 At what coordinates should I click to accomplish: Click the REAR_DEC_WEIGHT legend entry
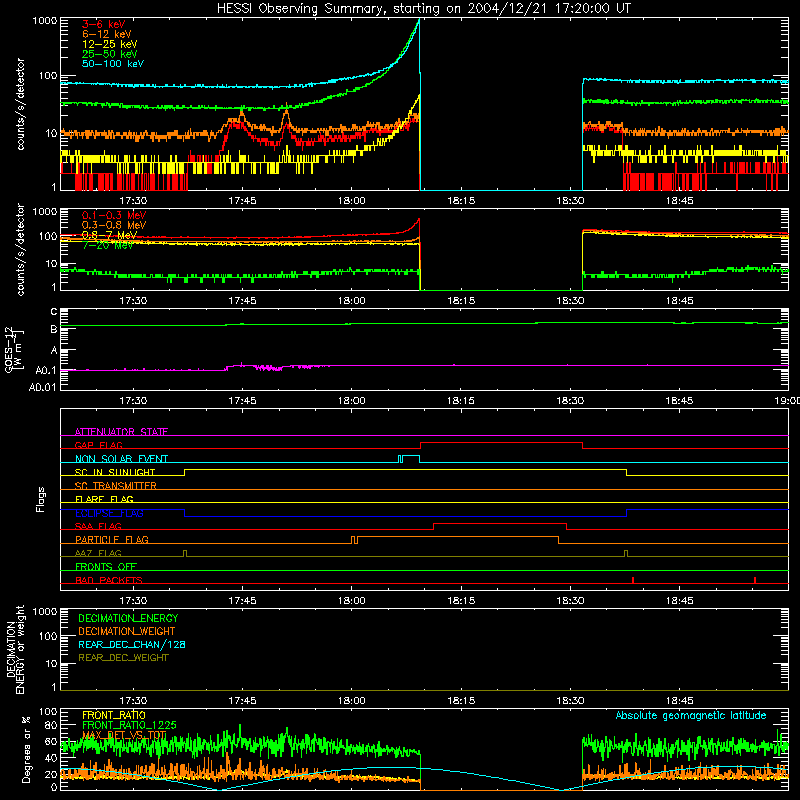point(123,658)
